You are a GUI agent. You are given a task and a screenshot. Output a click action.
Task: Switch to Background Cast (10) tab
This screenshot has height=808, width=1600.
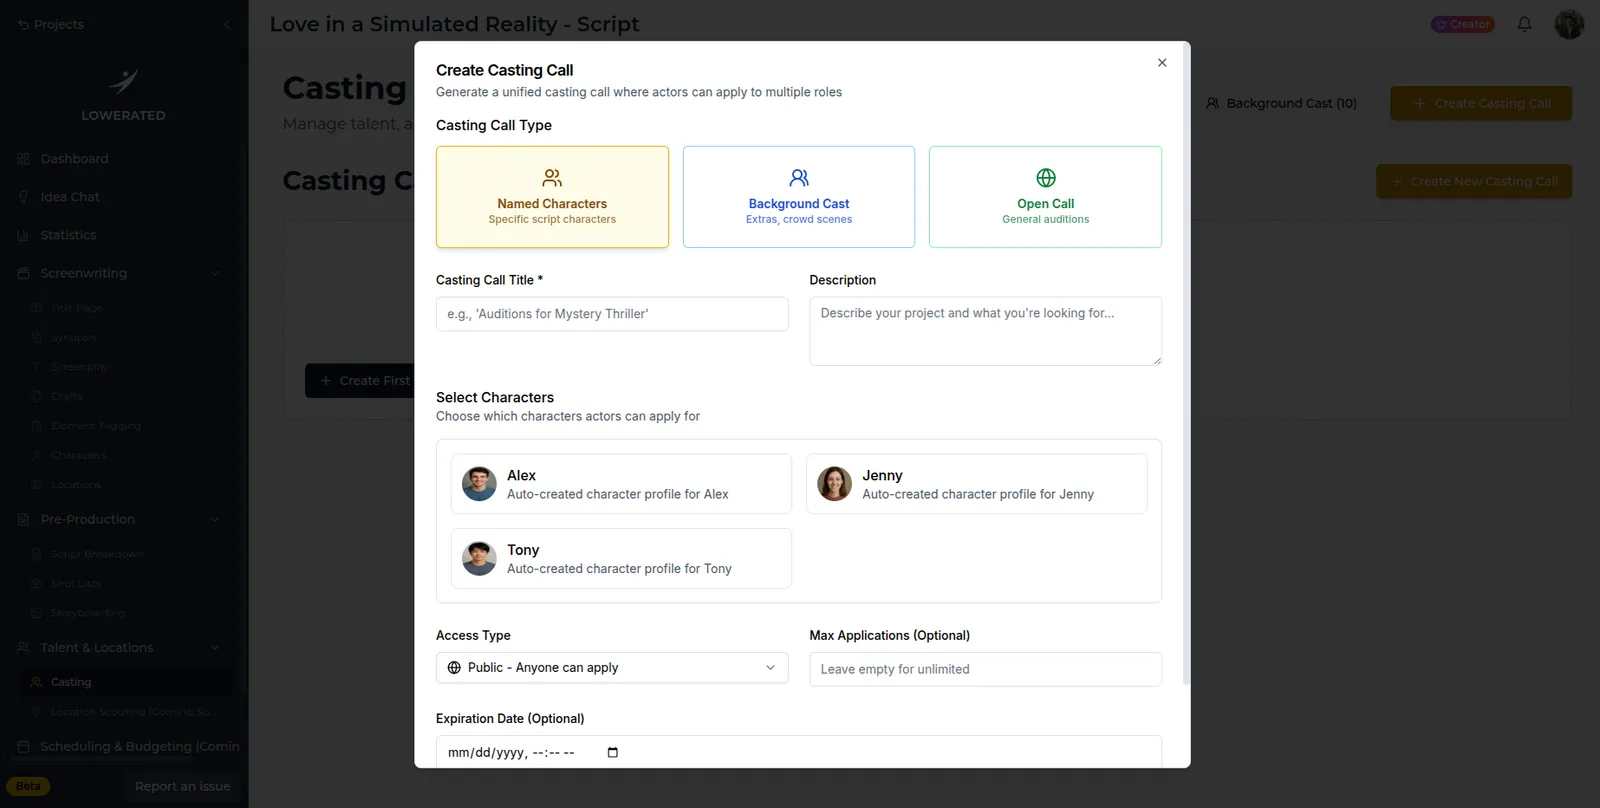[x=1281, y=103]
